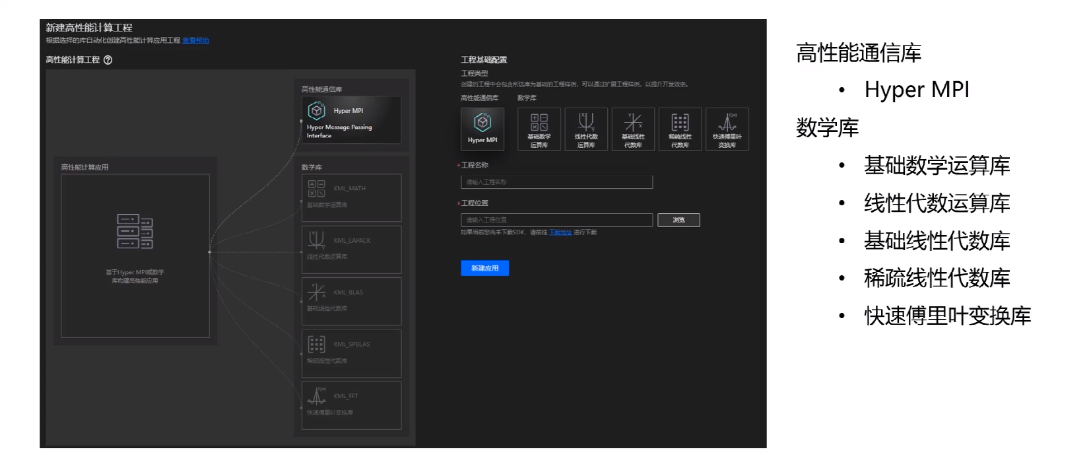This screenshot has height=462, width=1079.
Task: Select the KML_LAPACK card in the diagram
Action: 351,249
